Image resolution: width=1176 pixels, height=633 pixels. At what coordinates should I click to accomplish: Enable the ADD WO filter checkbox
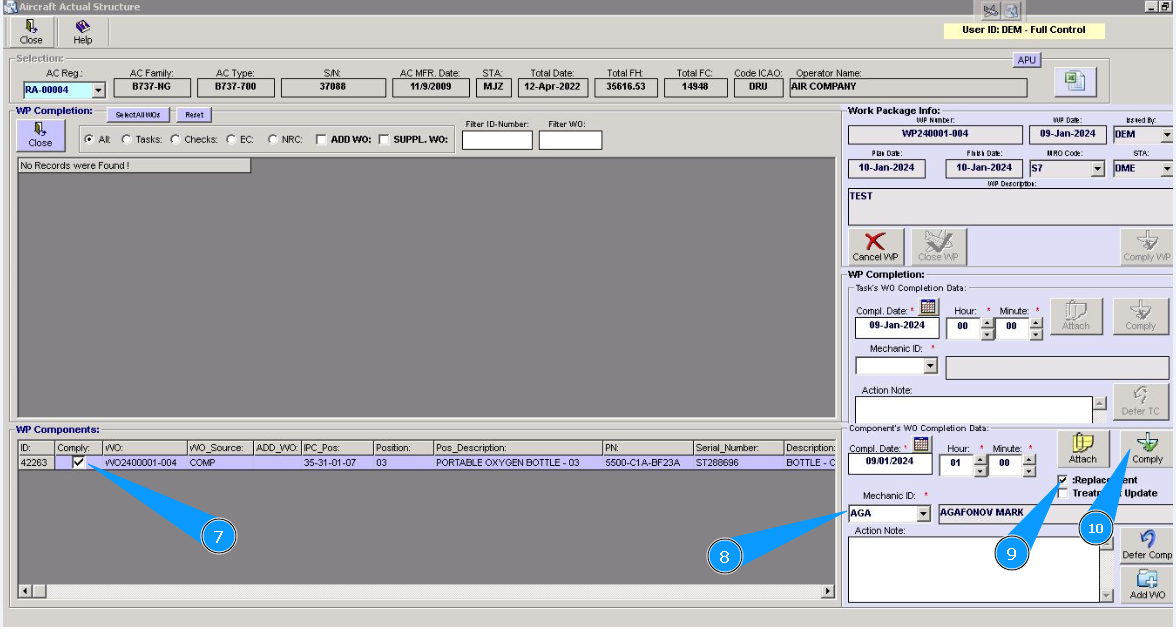321,139
